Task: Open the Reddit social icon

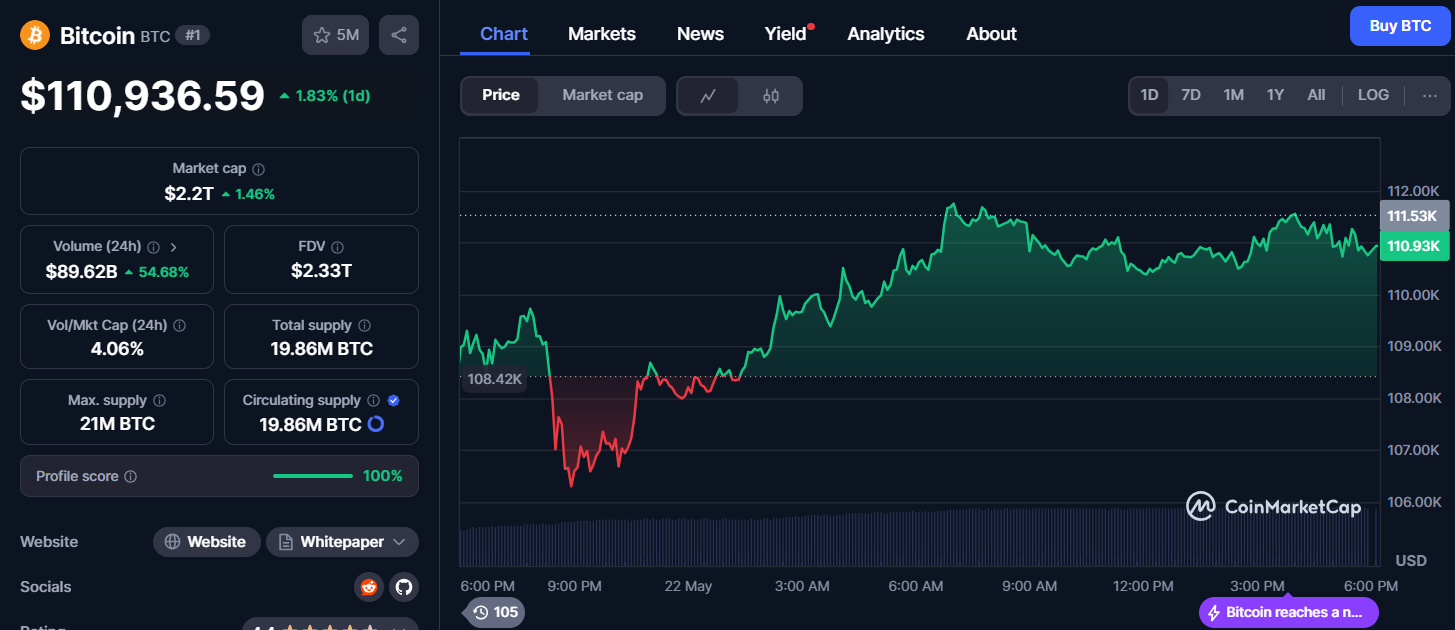Action: pyautogui.click(x=369, y=587)
